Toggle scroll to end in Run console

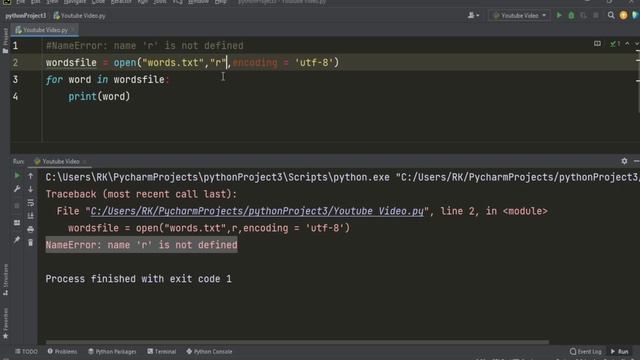[x=31, y=216]
